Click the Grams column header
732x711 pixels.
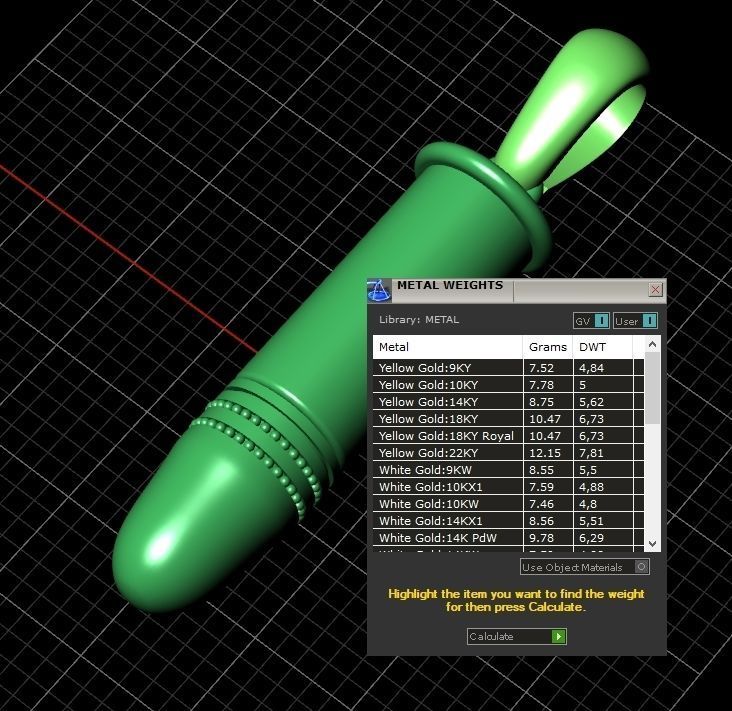coord(548,347)
